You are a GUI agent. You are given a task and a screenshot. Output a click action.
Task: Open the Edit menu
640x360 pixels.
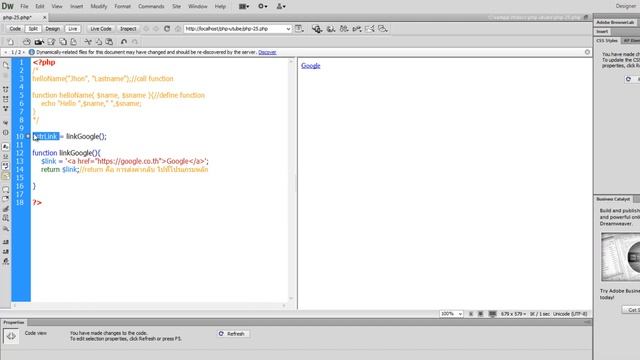40,7
